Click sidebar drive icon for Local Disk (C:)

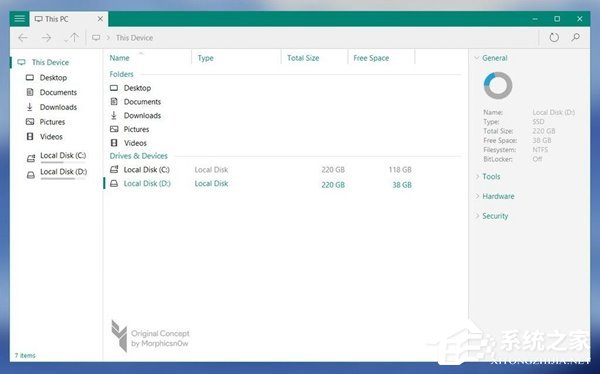[31, 158]
